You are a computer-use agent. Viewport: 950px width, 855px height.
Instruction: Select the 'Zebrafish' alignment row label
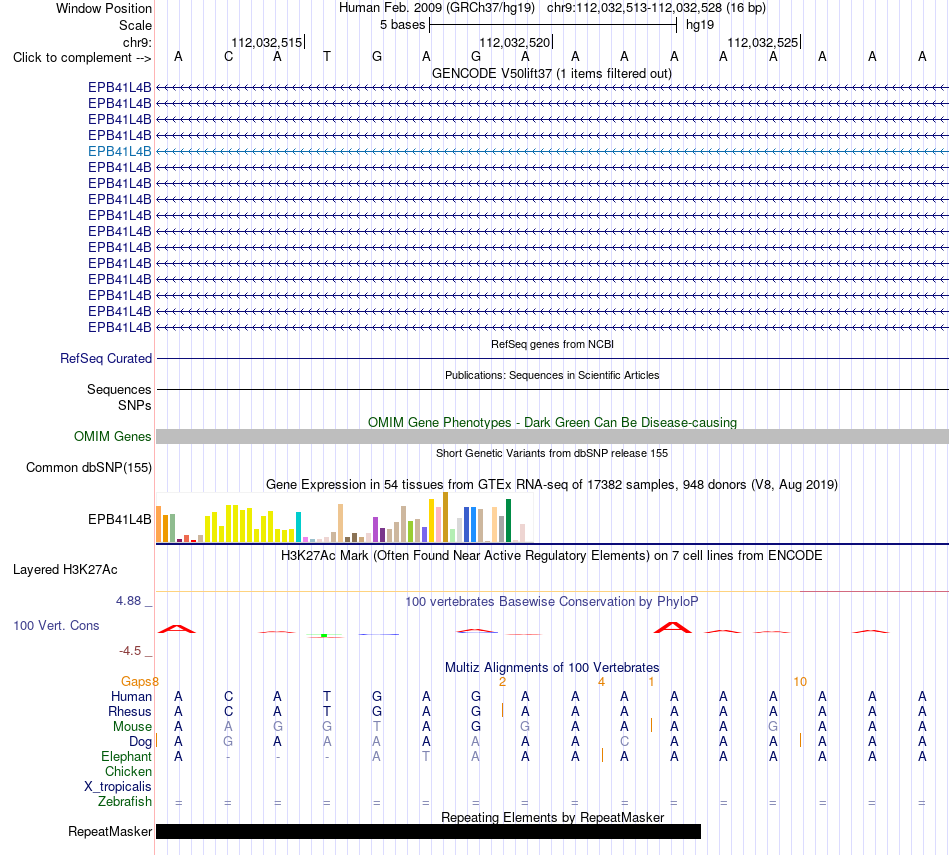click(x=125, y=801)
